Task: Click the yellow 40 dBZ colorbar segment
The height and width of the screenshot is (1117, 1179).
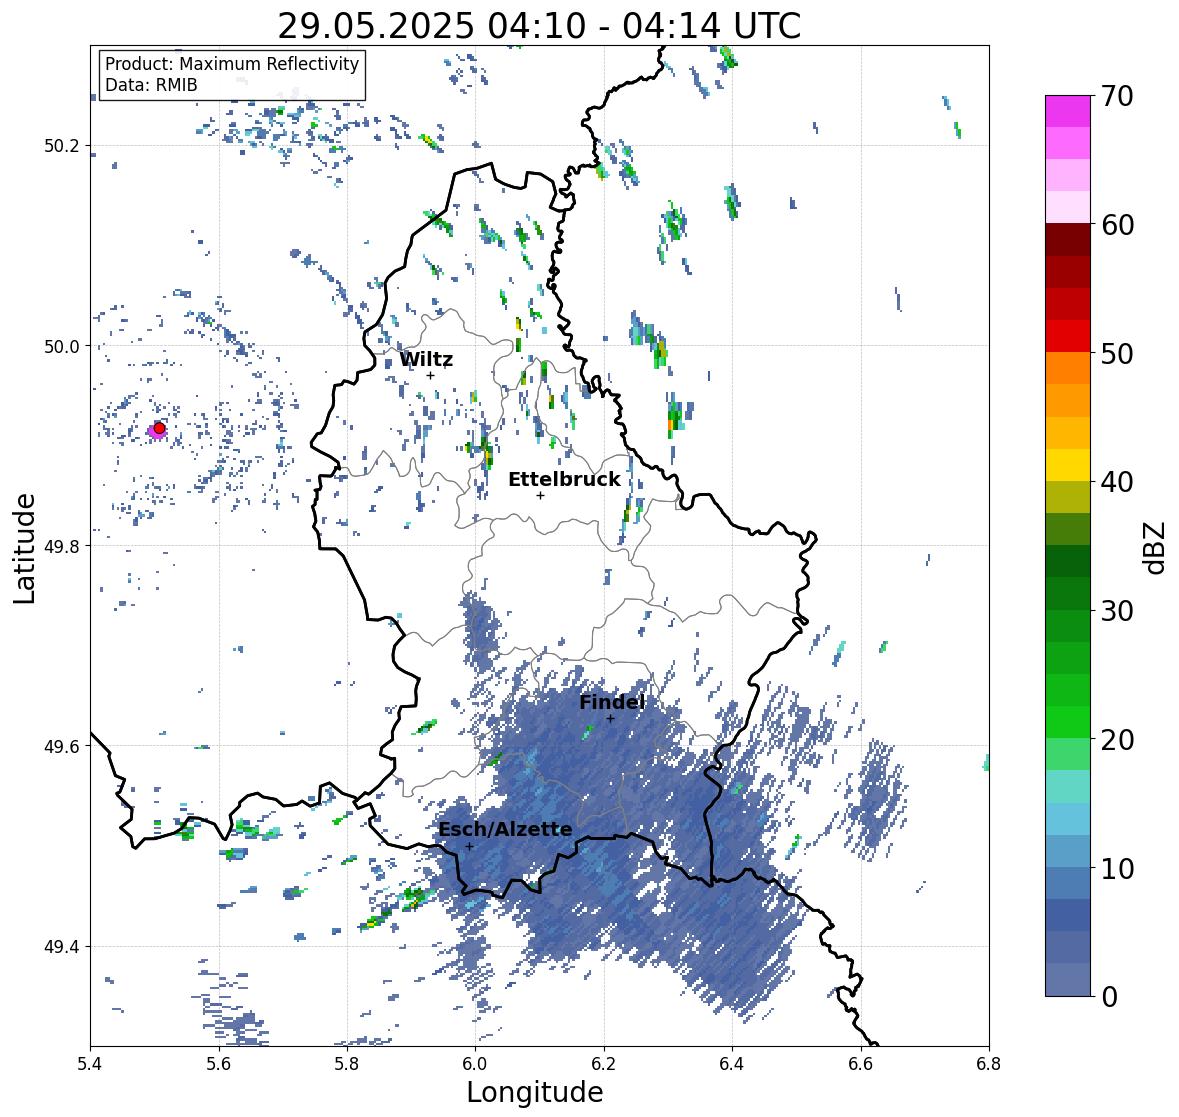Action: coord(1067,465)
